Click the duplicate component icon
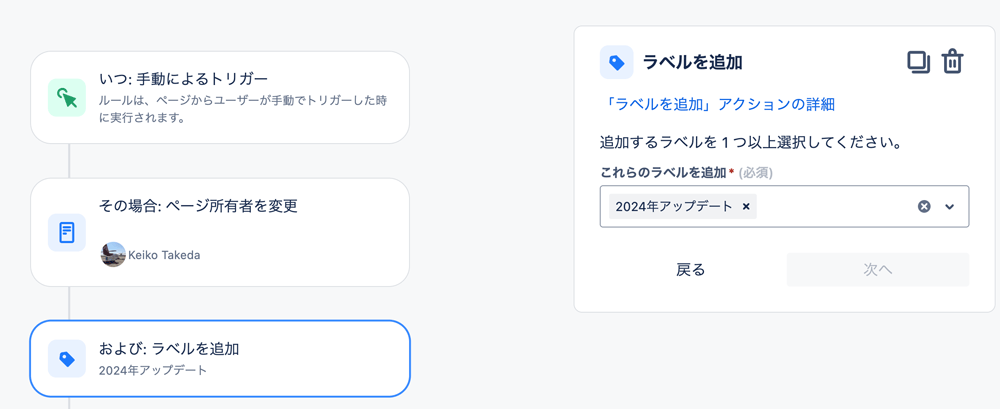The height and width of the screenshot is (409, 1000). [x=918, y=62]
